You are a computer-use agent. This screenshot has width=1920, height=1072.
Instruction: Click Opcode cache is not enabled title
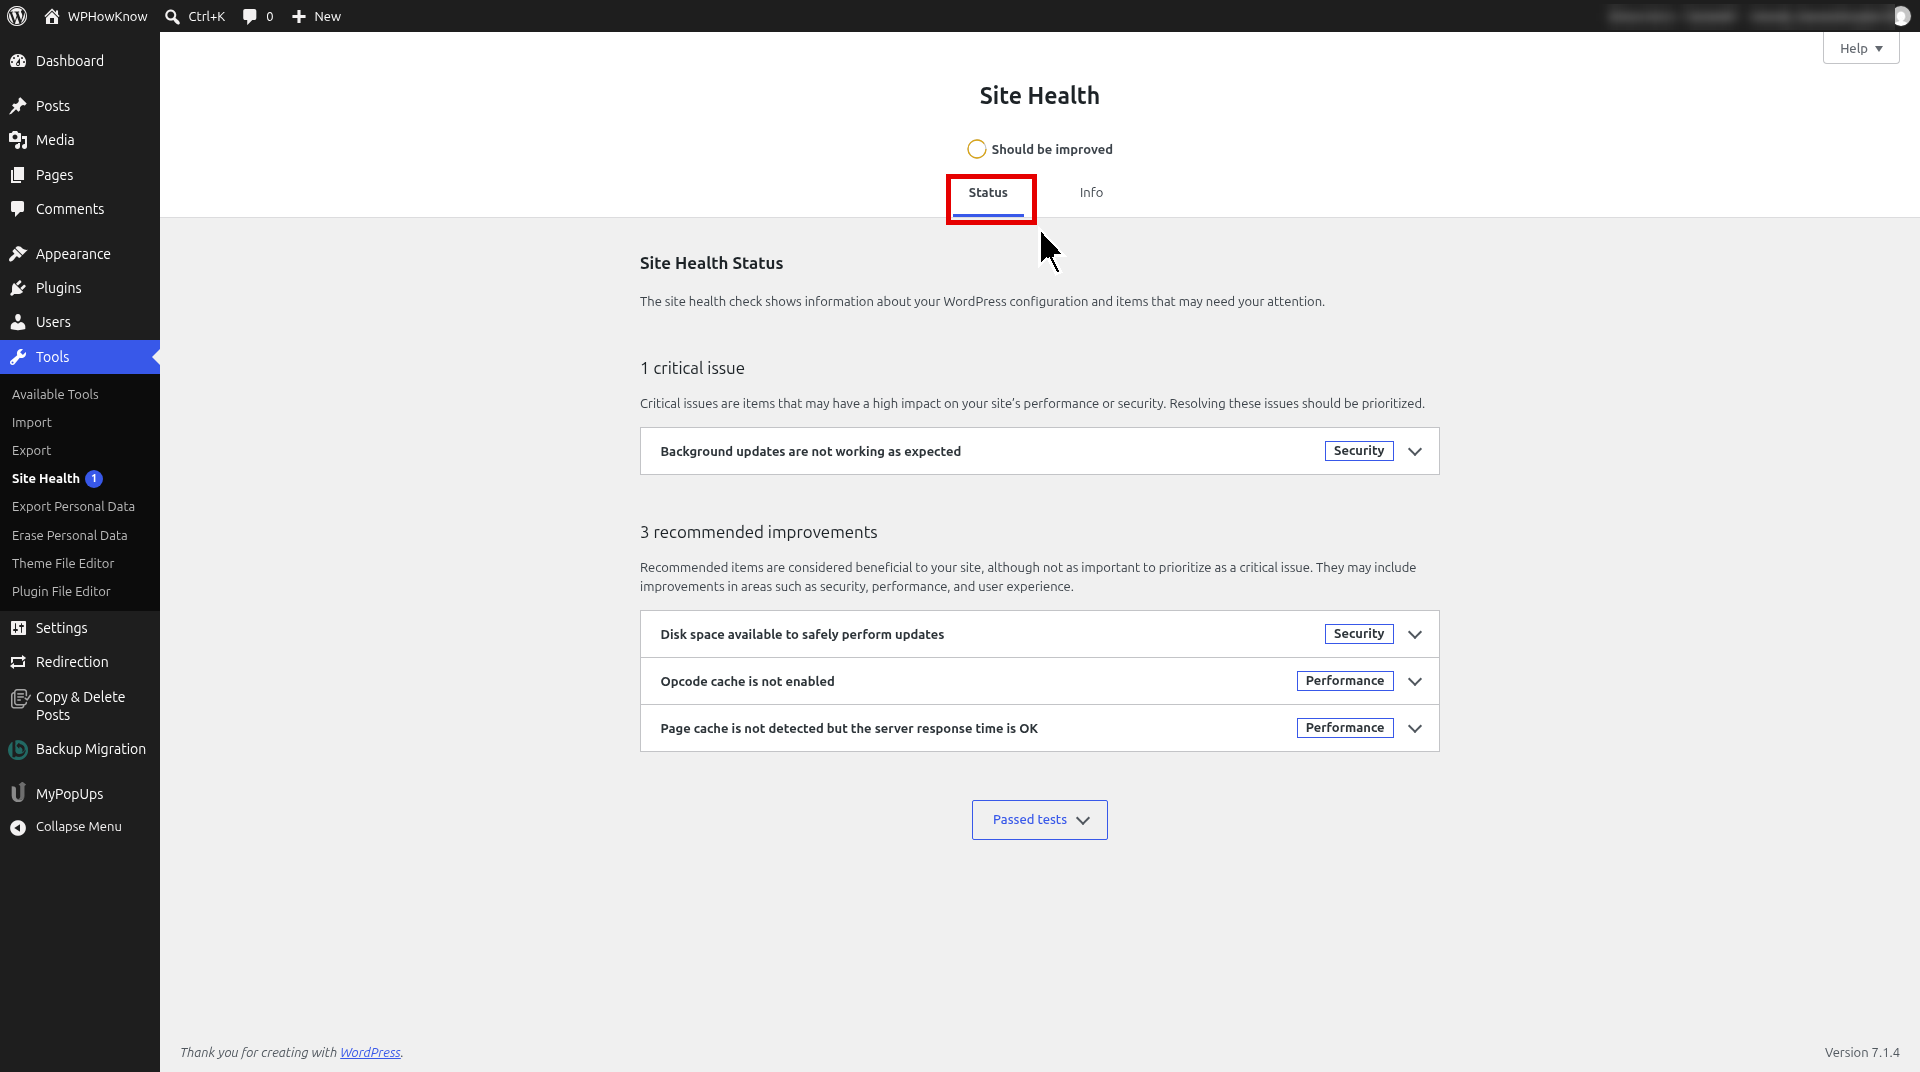pos(747,681)
